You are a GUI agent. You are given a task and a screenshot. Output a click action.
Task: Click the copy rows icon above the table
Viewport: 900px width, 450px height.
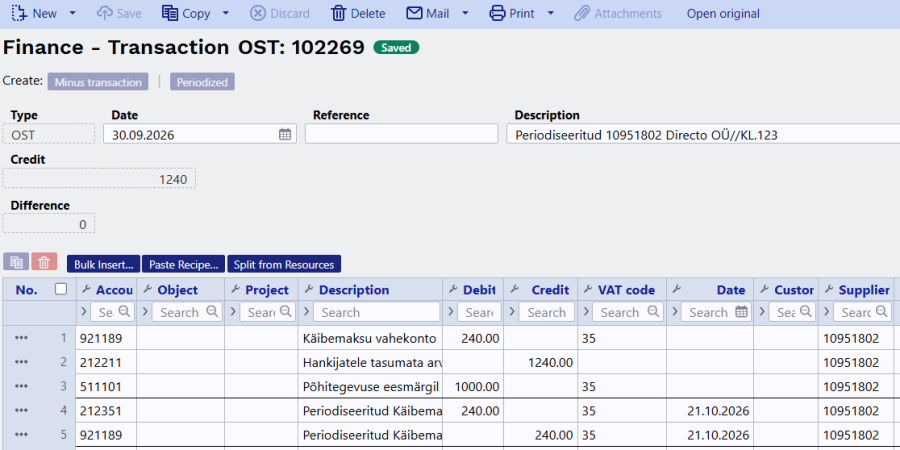pos(16,263)
